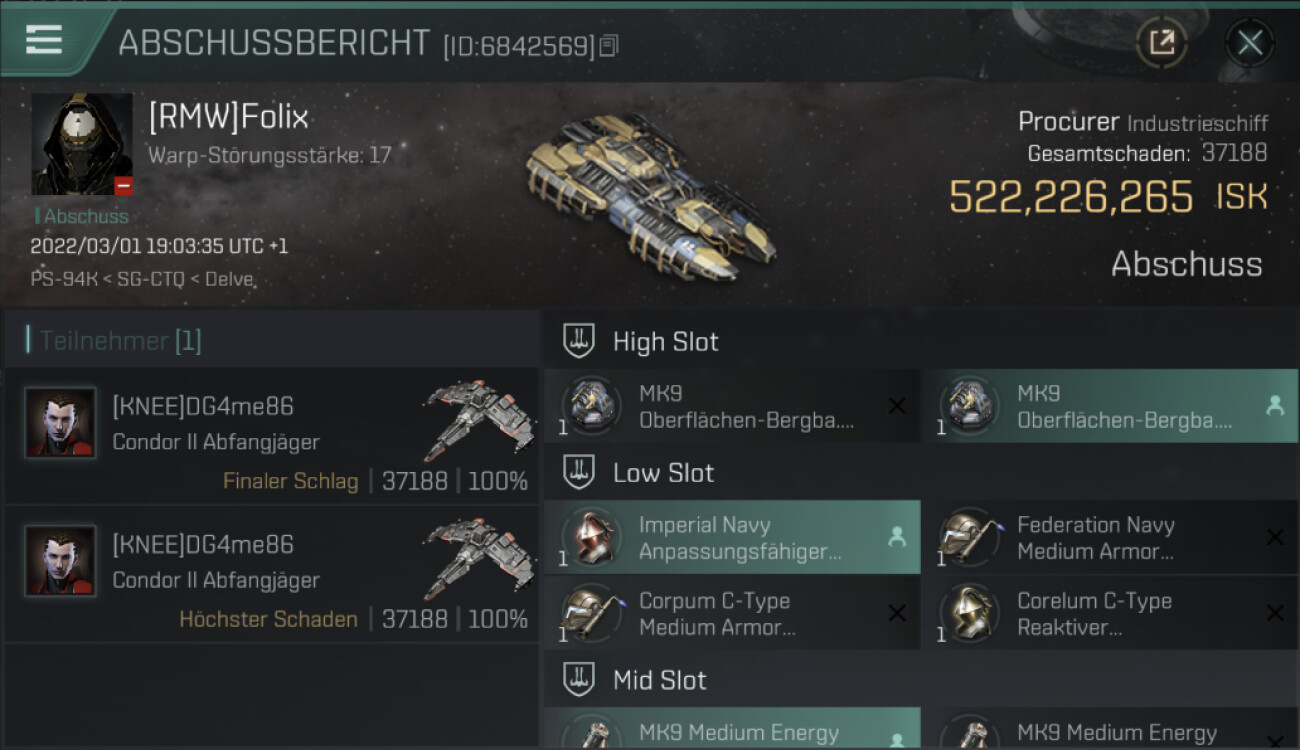The width and height of the screenshot is (1300, 750).
Task: Close the Abschussbericht window
Action: pos(1249,42)
